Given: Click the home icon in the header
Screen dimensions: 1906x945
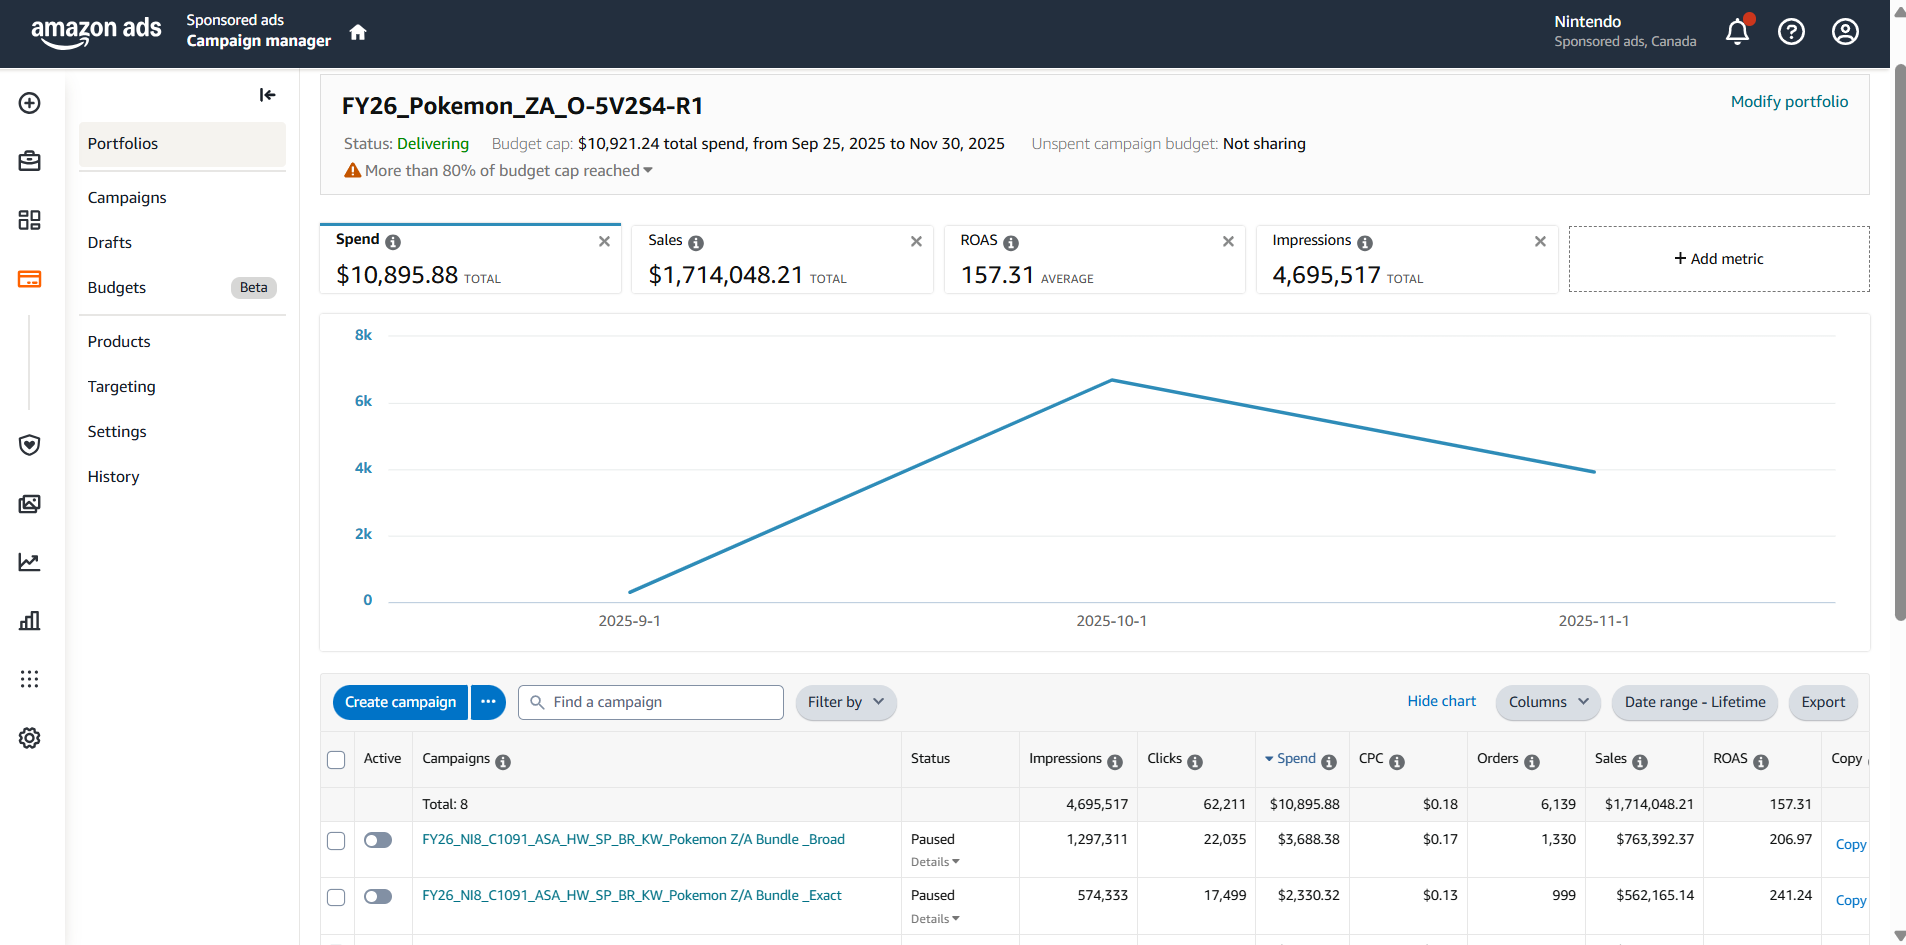Looking at the screenshot, I should [x=358, y=33].
